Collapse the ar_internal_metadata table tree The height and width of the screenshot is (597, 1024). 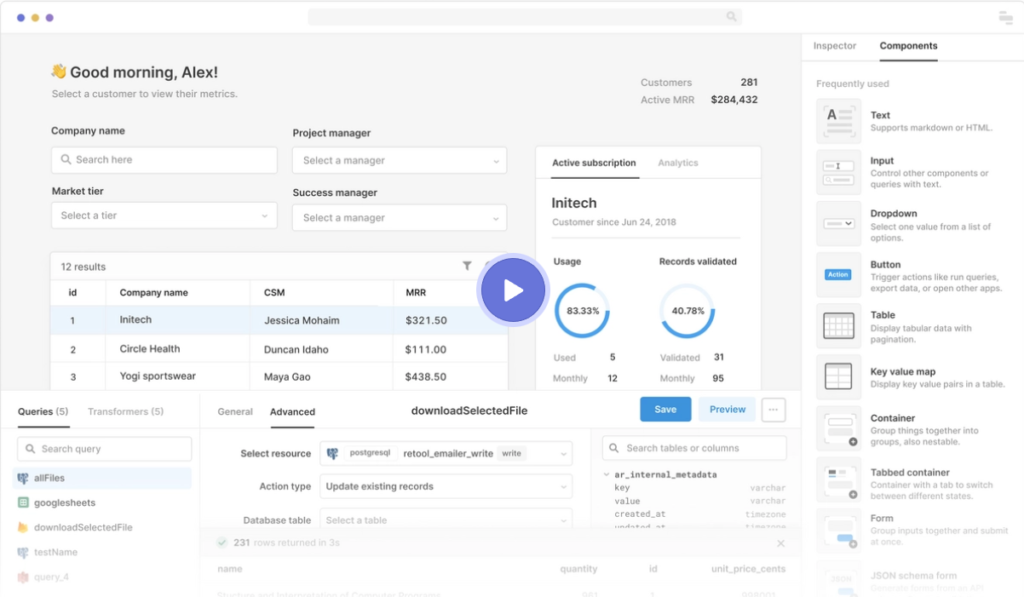(x=606, y=474)
